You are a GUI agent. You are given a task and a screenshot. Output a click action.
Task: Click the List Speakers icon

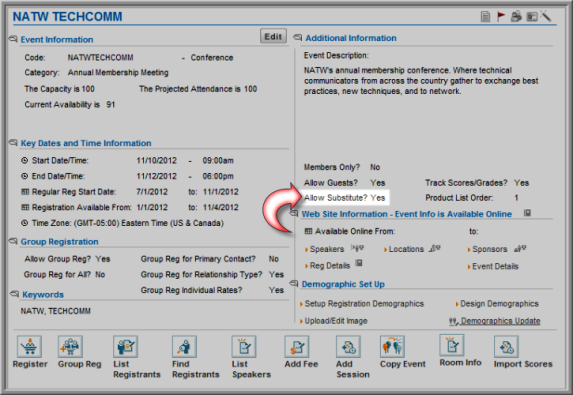point(244,346)
